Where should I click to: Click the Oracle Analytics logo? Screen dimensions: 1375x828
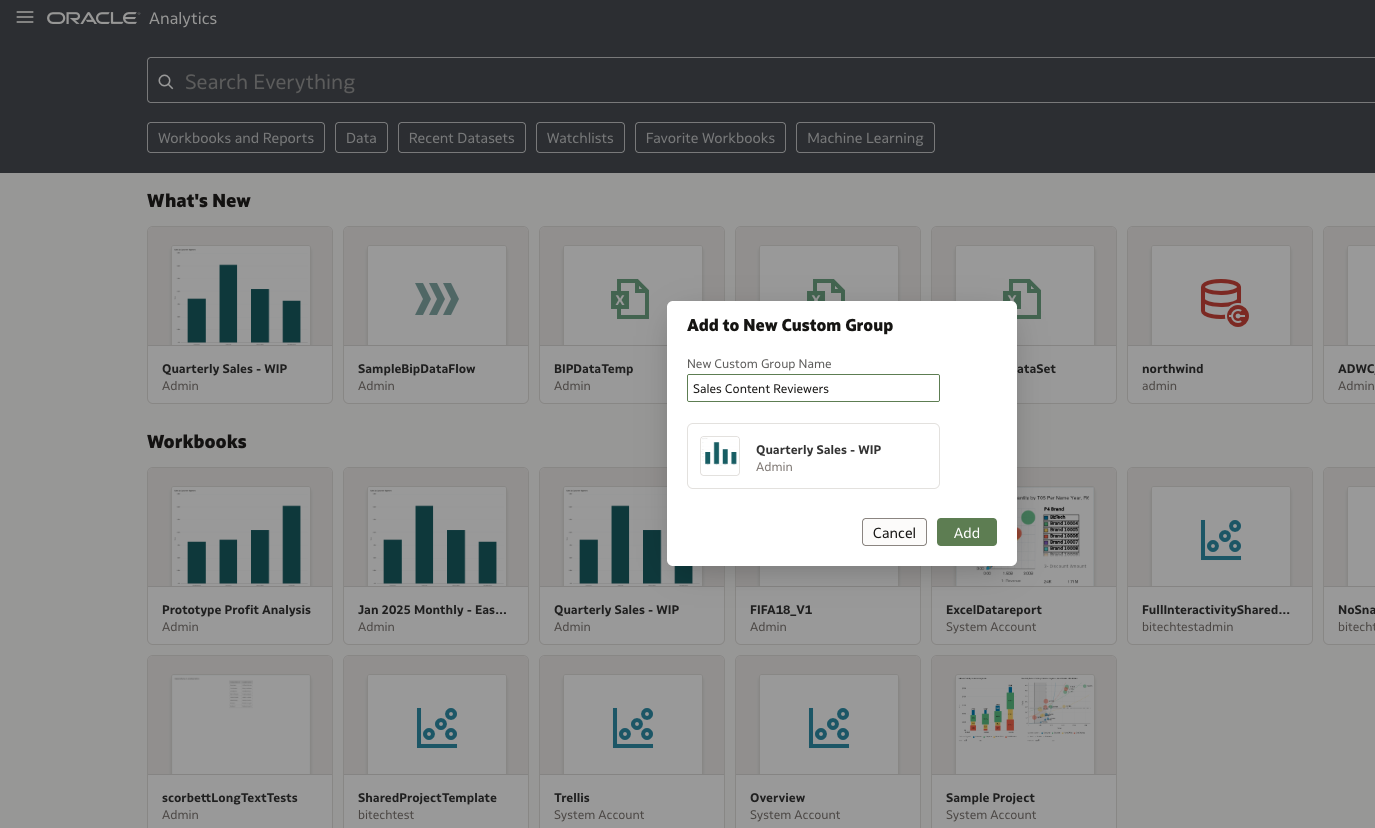(132, 18)
